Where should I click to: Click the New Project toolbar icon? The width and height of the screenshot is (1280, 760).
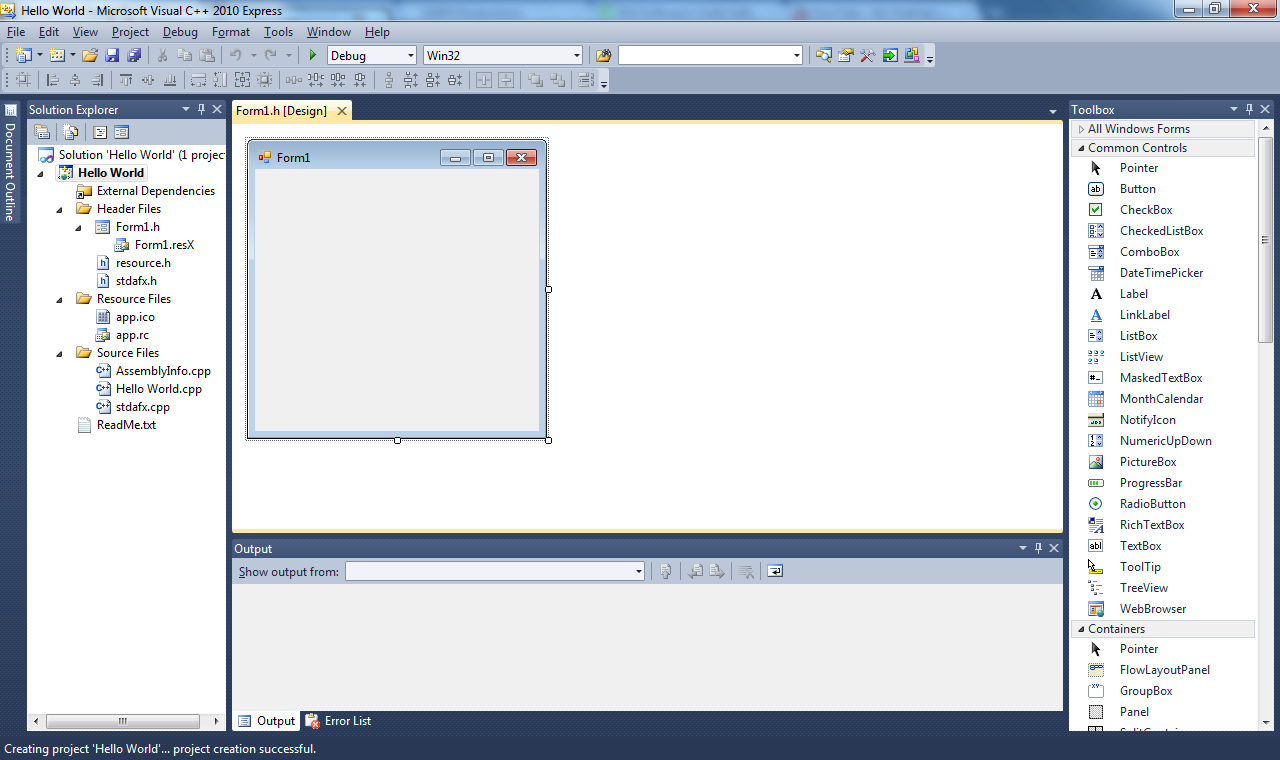[x=23, y=55]
